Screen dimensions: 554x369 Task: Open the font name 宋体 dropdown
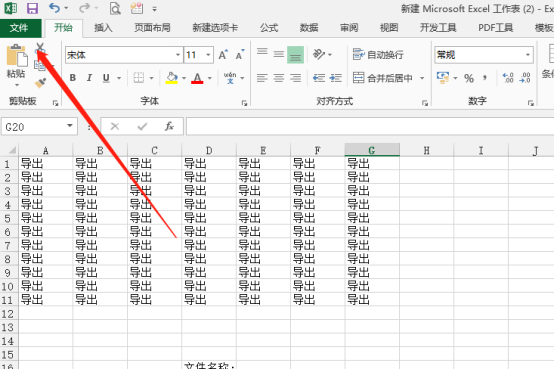178,55
